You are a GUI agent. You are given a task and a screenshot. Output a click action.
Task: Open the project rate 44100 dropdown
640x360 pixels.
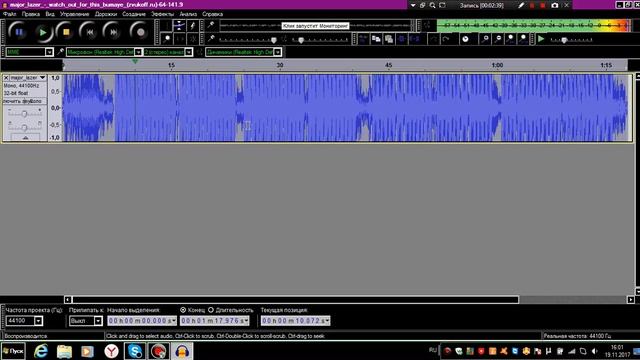coord(38,321)
